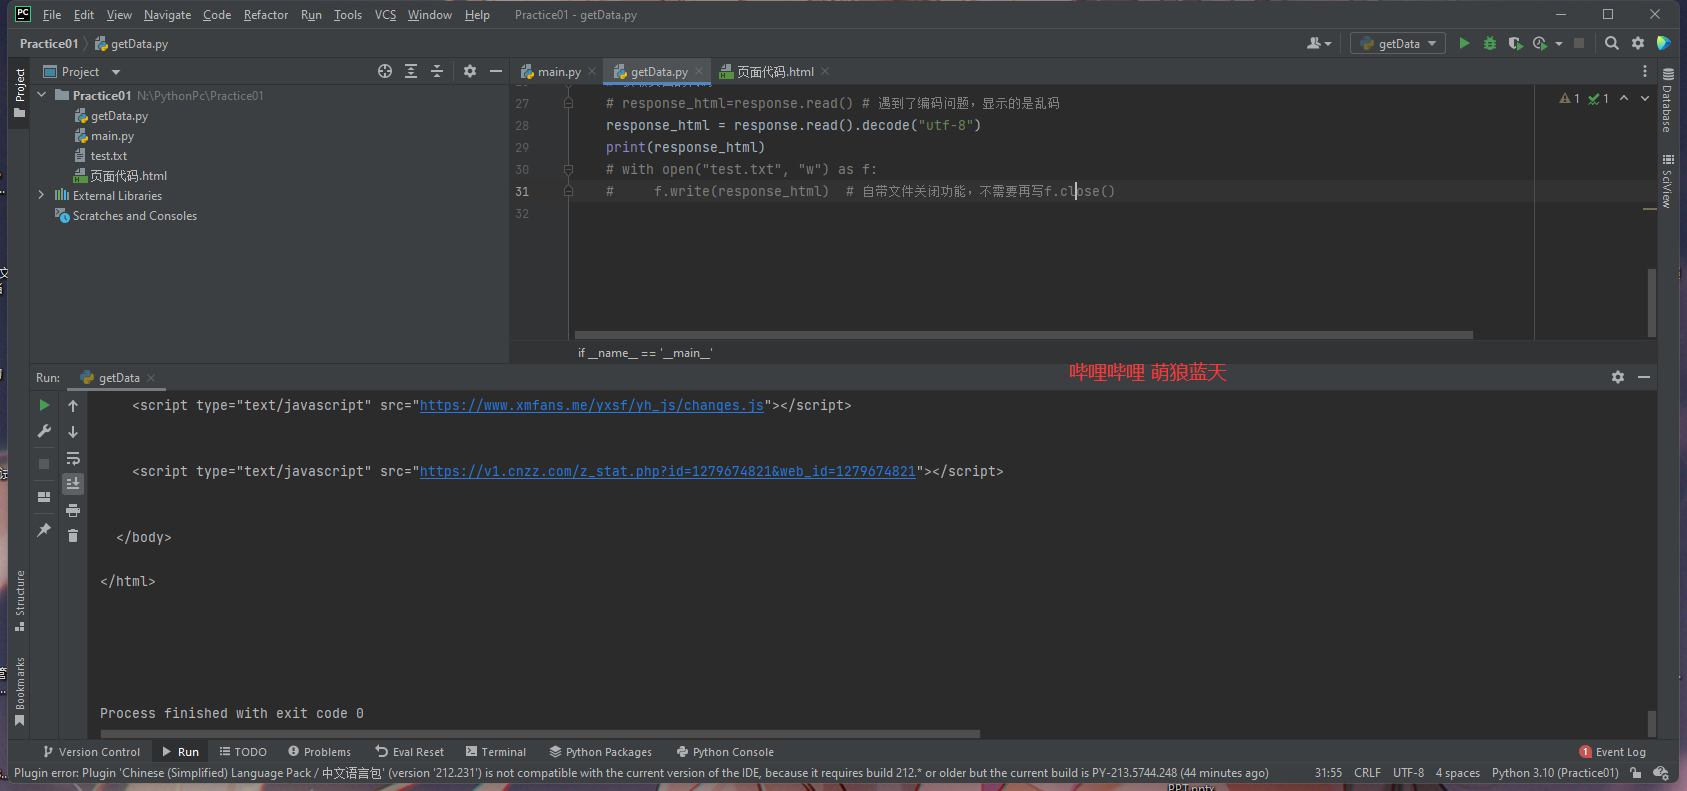Hide the Run tool window
The height and width of the screenshot is (791, 1687).
1644,377
